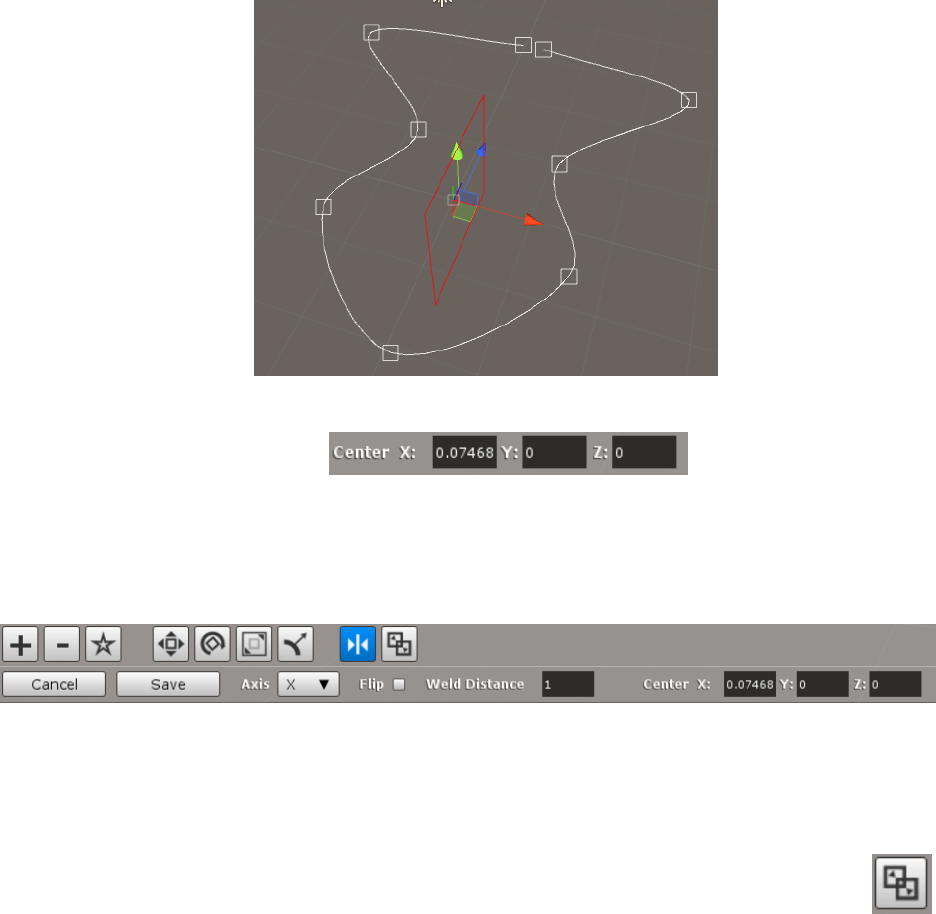Click enlarged Center X field 0.07468
Image resolution: width=936 pixels, height=914 pixels.
[x=464, y=453]
